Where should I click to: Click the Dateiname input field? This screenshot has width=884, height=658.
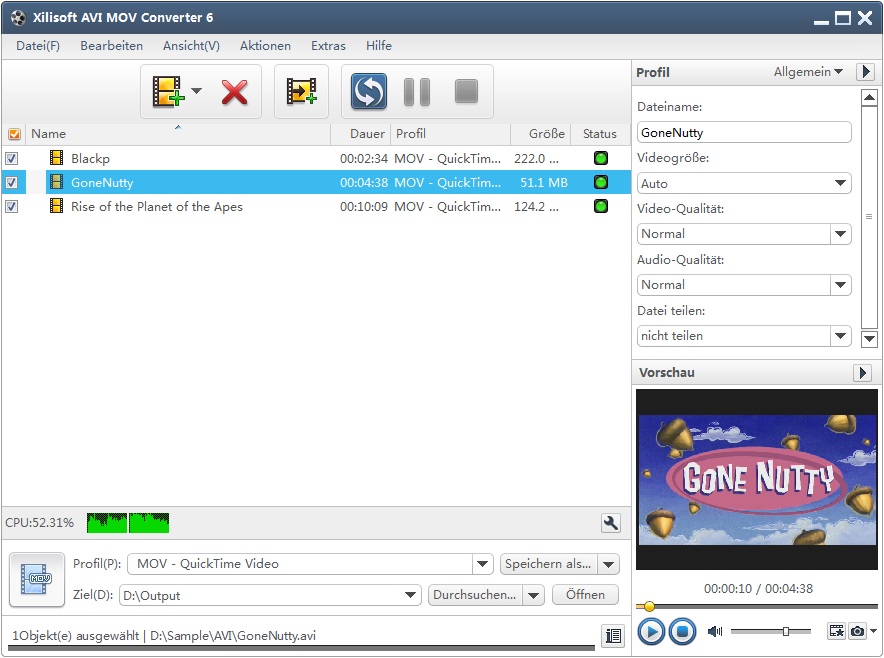pyautogui.click(x=744, y=133)
